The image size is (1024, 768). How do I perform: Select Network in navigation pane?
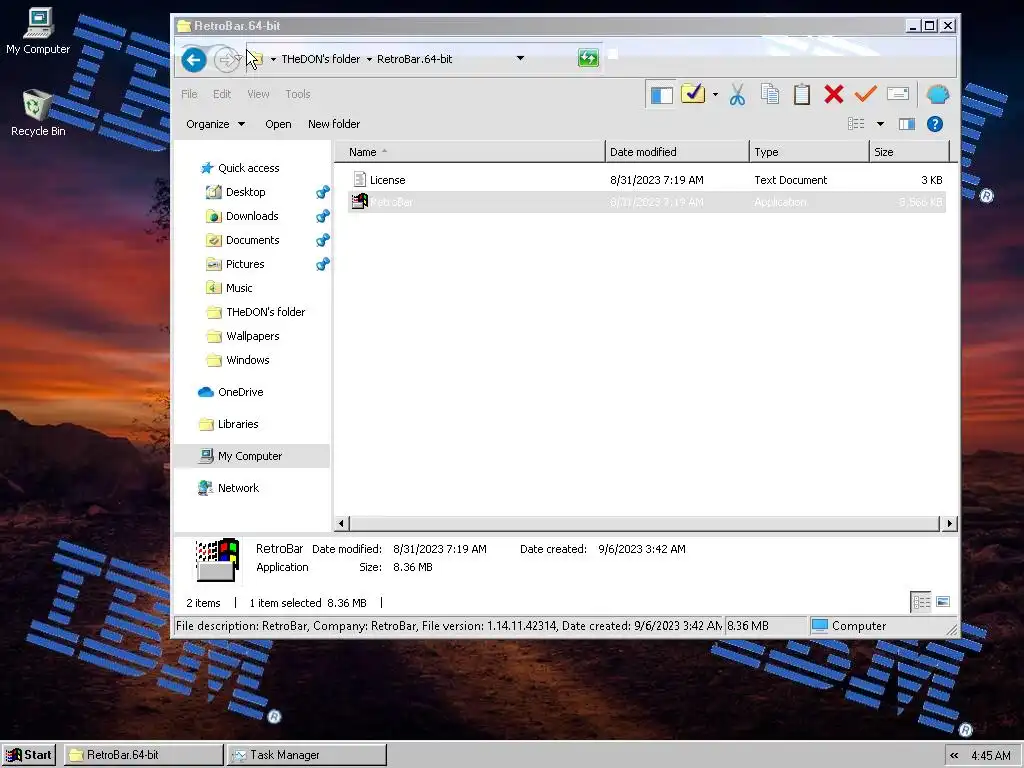[x=238, y=488]
